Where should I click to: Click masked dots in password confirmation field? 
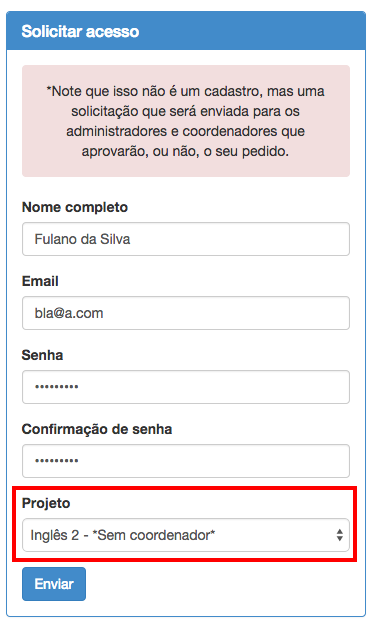coord(57,461)
